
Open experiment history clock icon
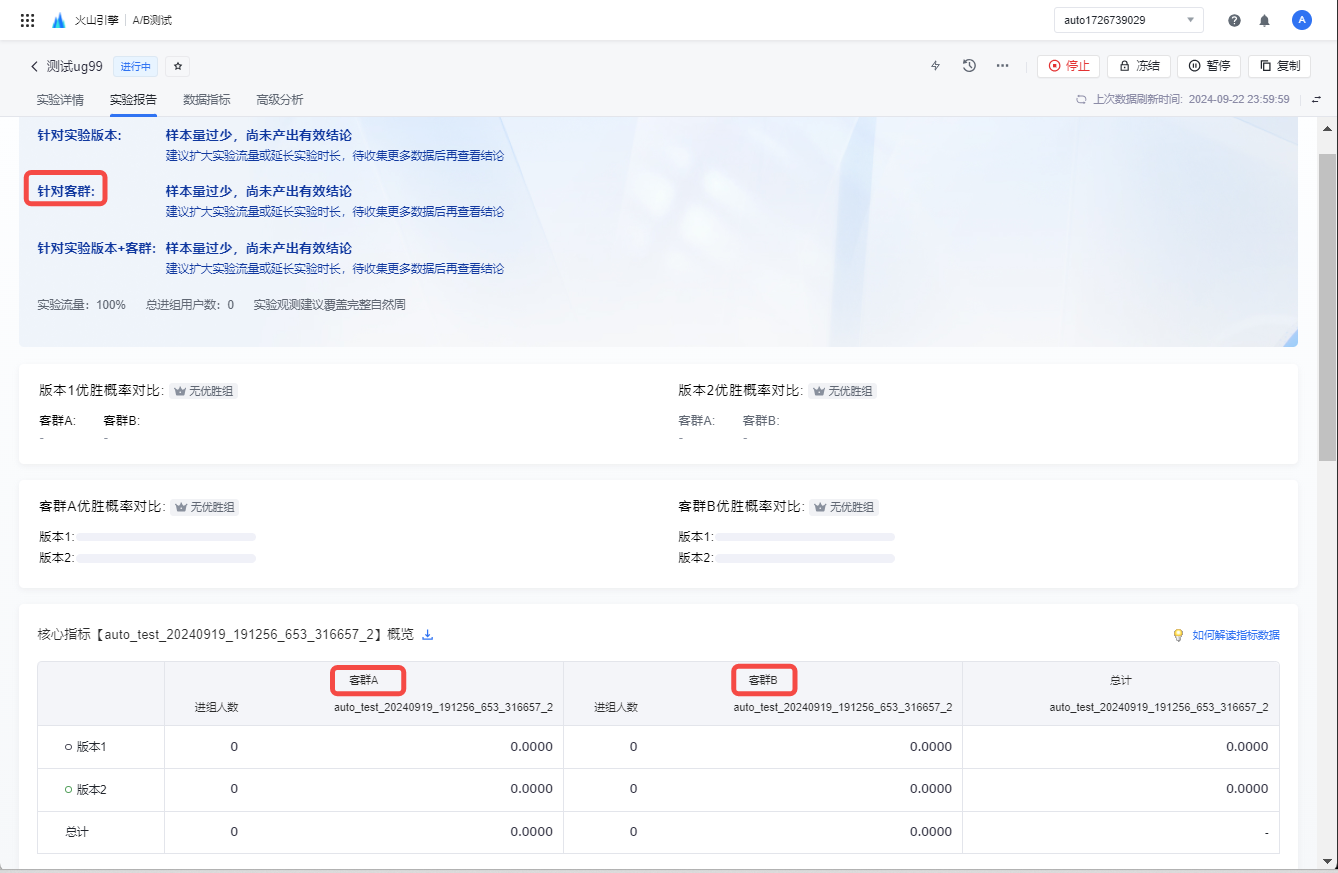point(969,66)
